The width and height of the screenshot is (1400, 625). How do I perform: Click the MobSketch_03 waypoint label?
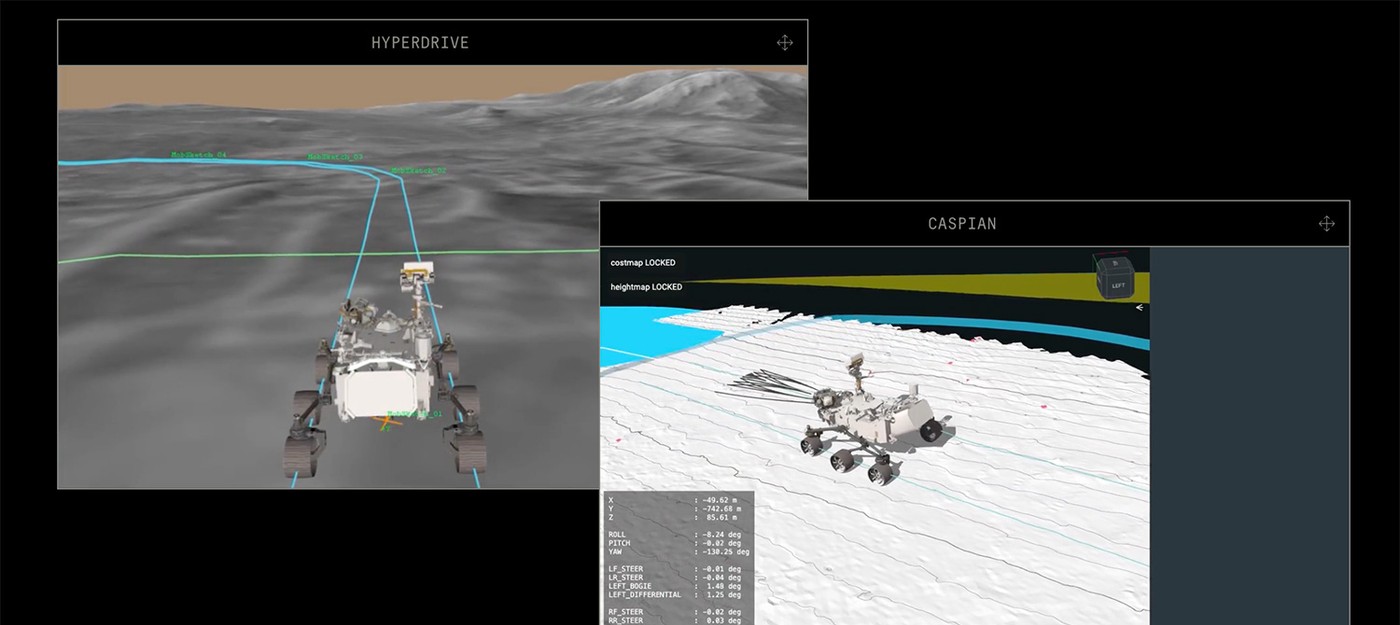click(x=335, y=157)
